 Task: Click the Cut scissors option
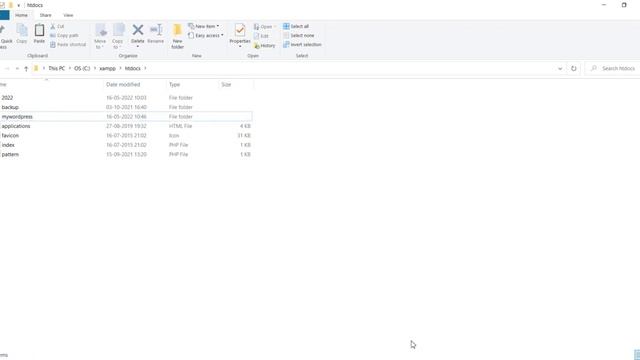click(x=57, y=27)
